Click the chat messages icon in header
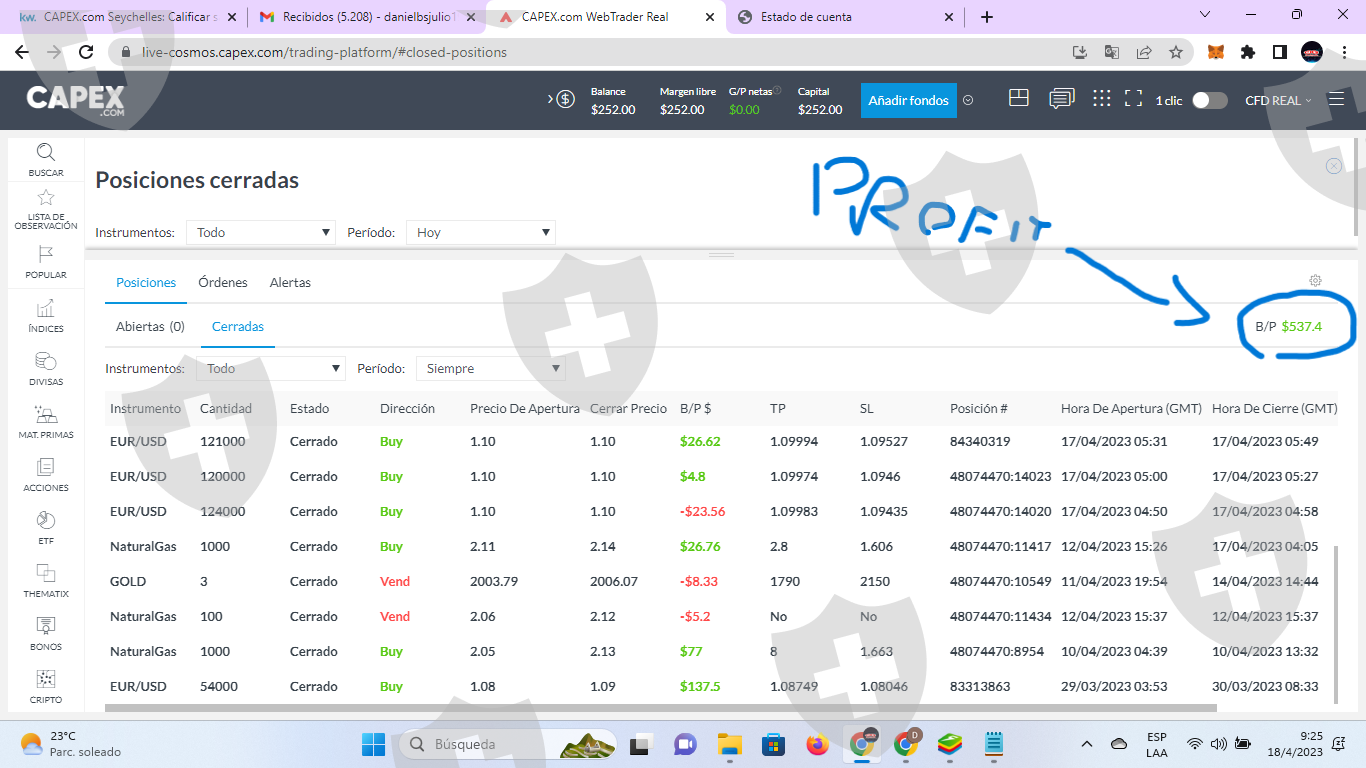The image size is (1366, 768). [1062, 99]
